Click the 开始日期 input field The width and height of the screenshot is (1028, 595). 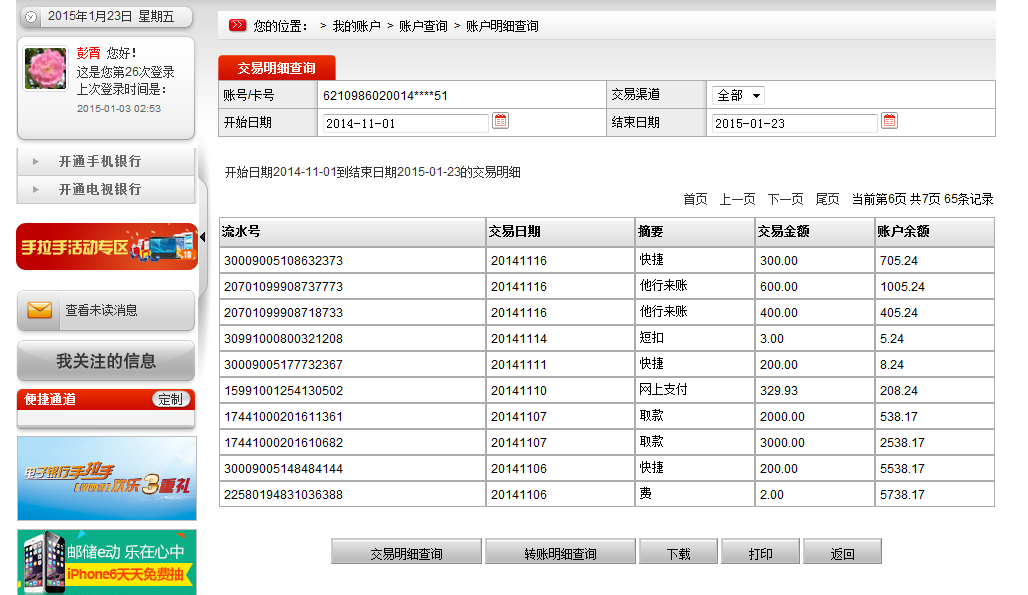pyautogui.click(x=404, y=123)
